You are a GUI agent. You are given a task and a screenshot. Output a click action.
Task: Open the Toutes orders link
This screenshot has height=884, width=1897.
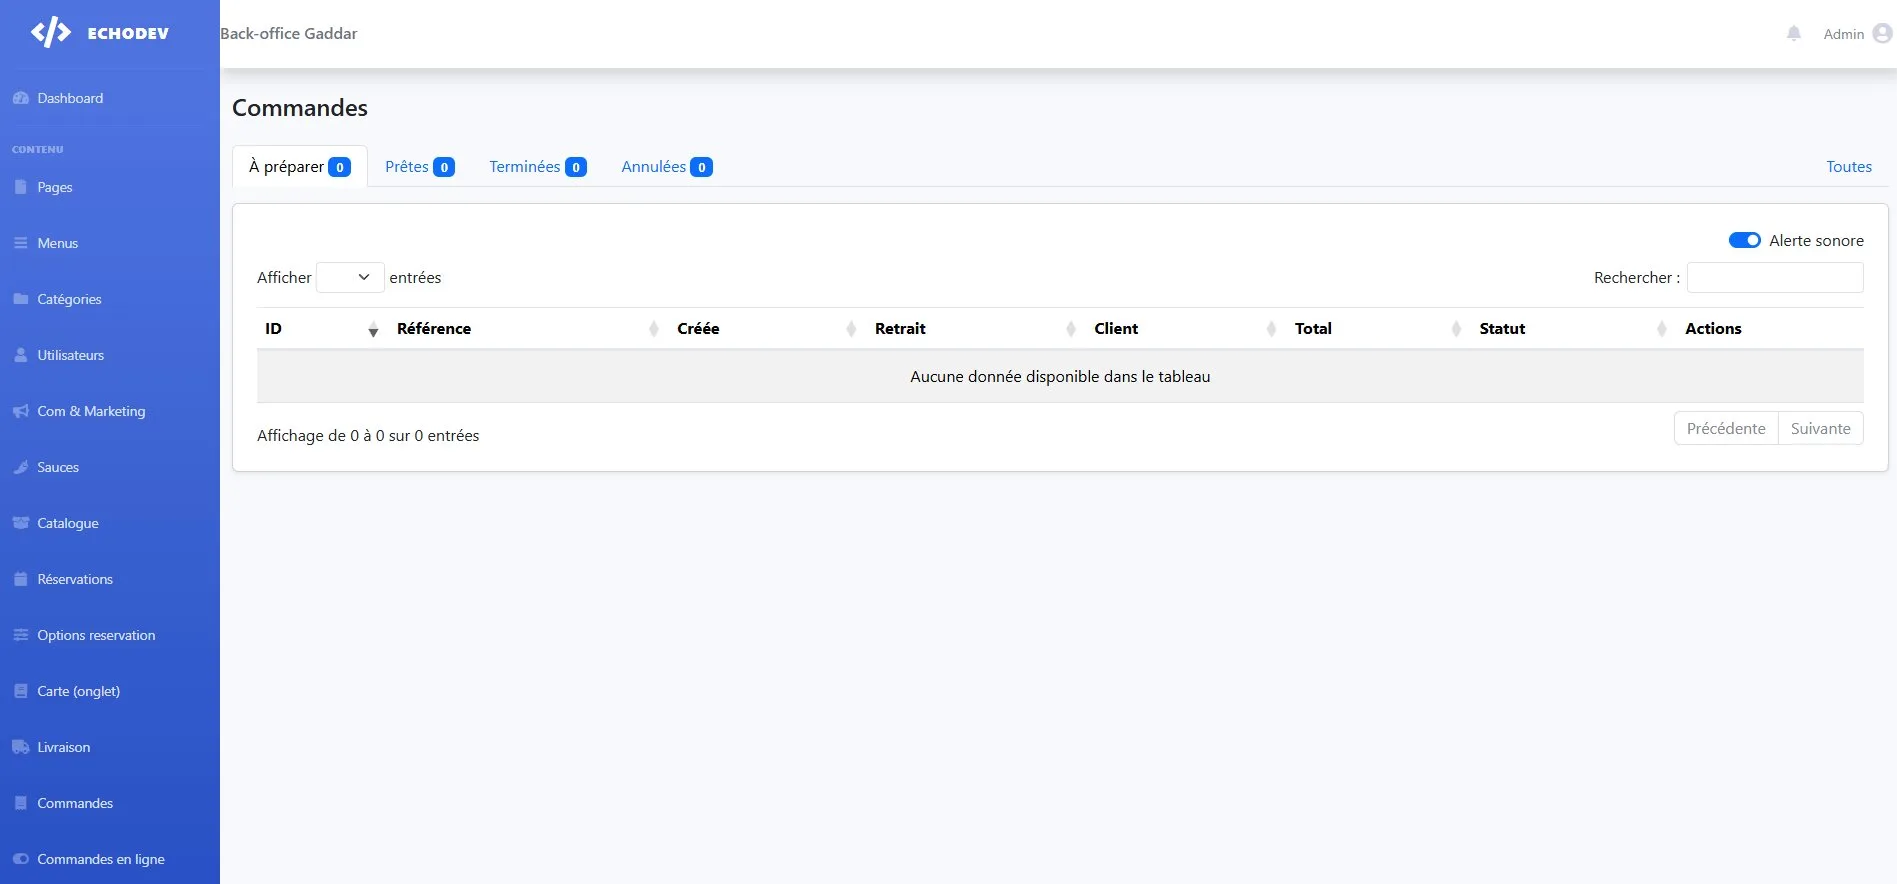(1849, 166)
